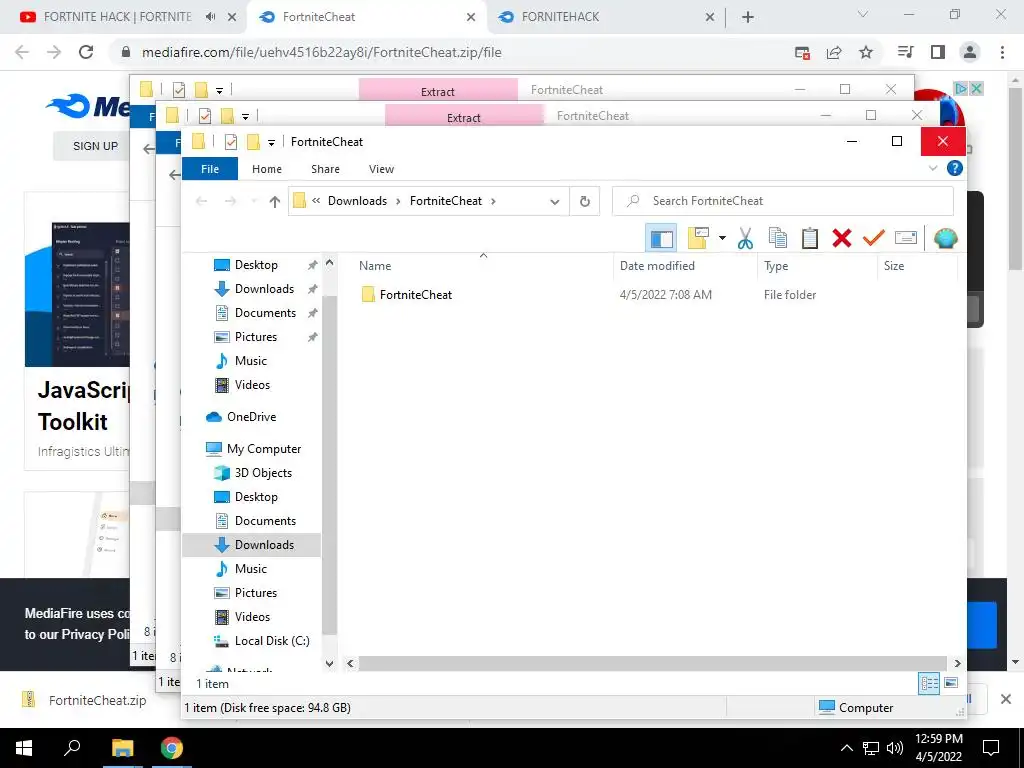Open properties card icon in toolbar
This screenshot has width=1024, height=768.
point(906,238)
